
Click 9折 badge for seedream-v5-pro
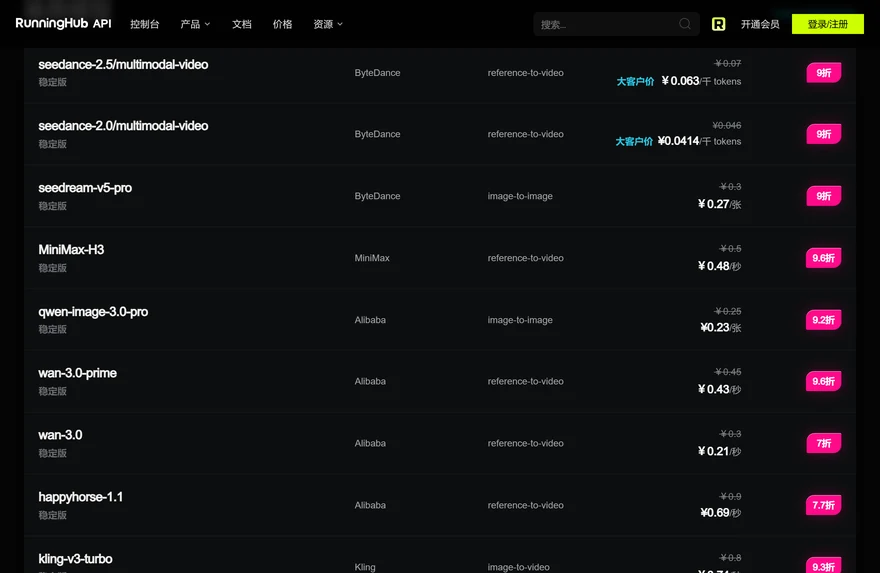823,196
